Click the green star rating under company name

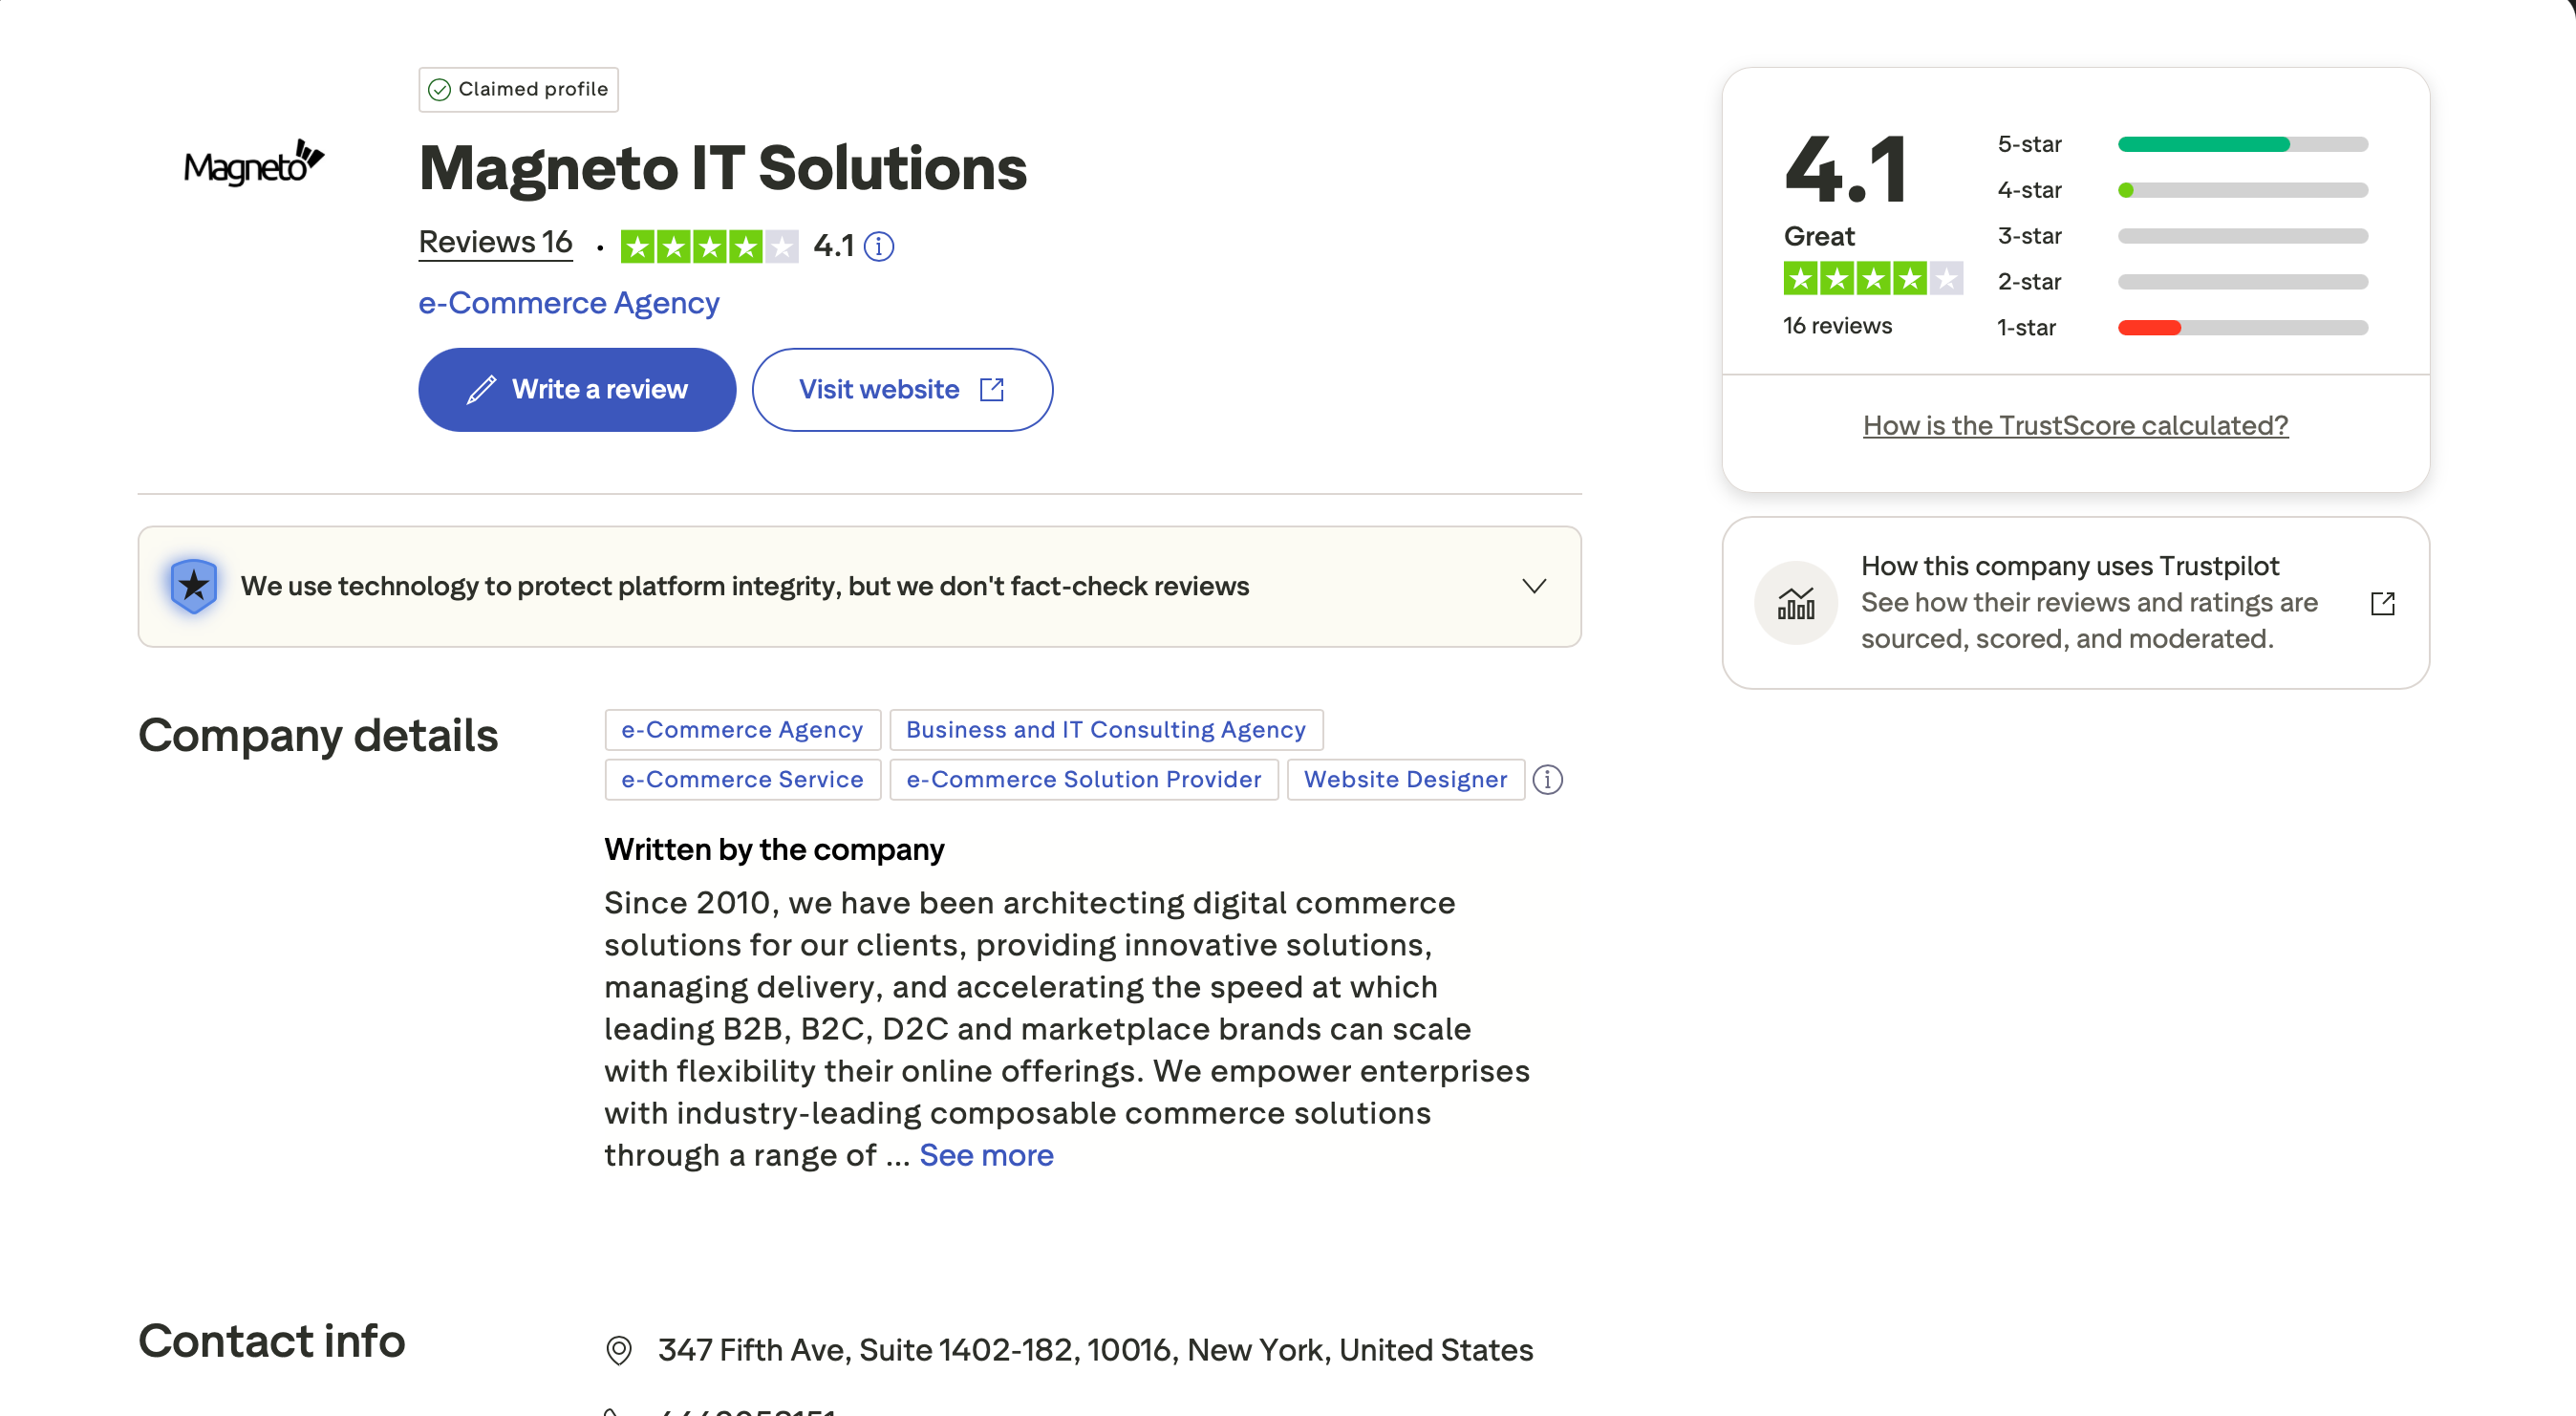pyautogui.click(x=709, y=246)
